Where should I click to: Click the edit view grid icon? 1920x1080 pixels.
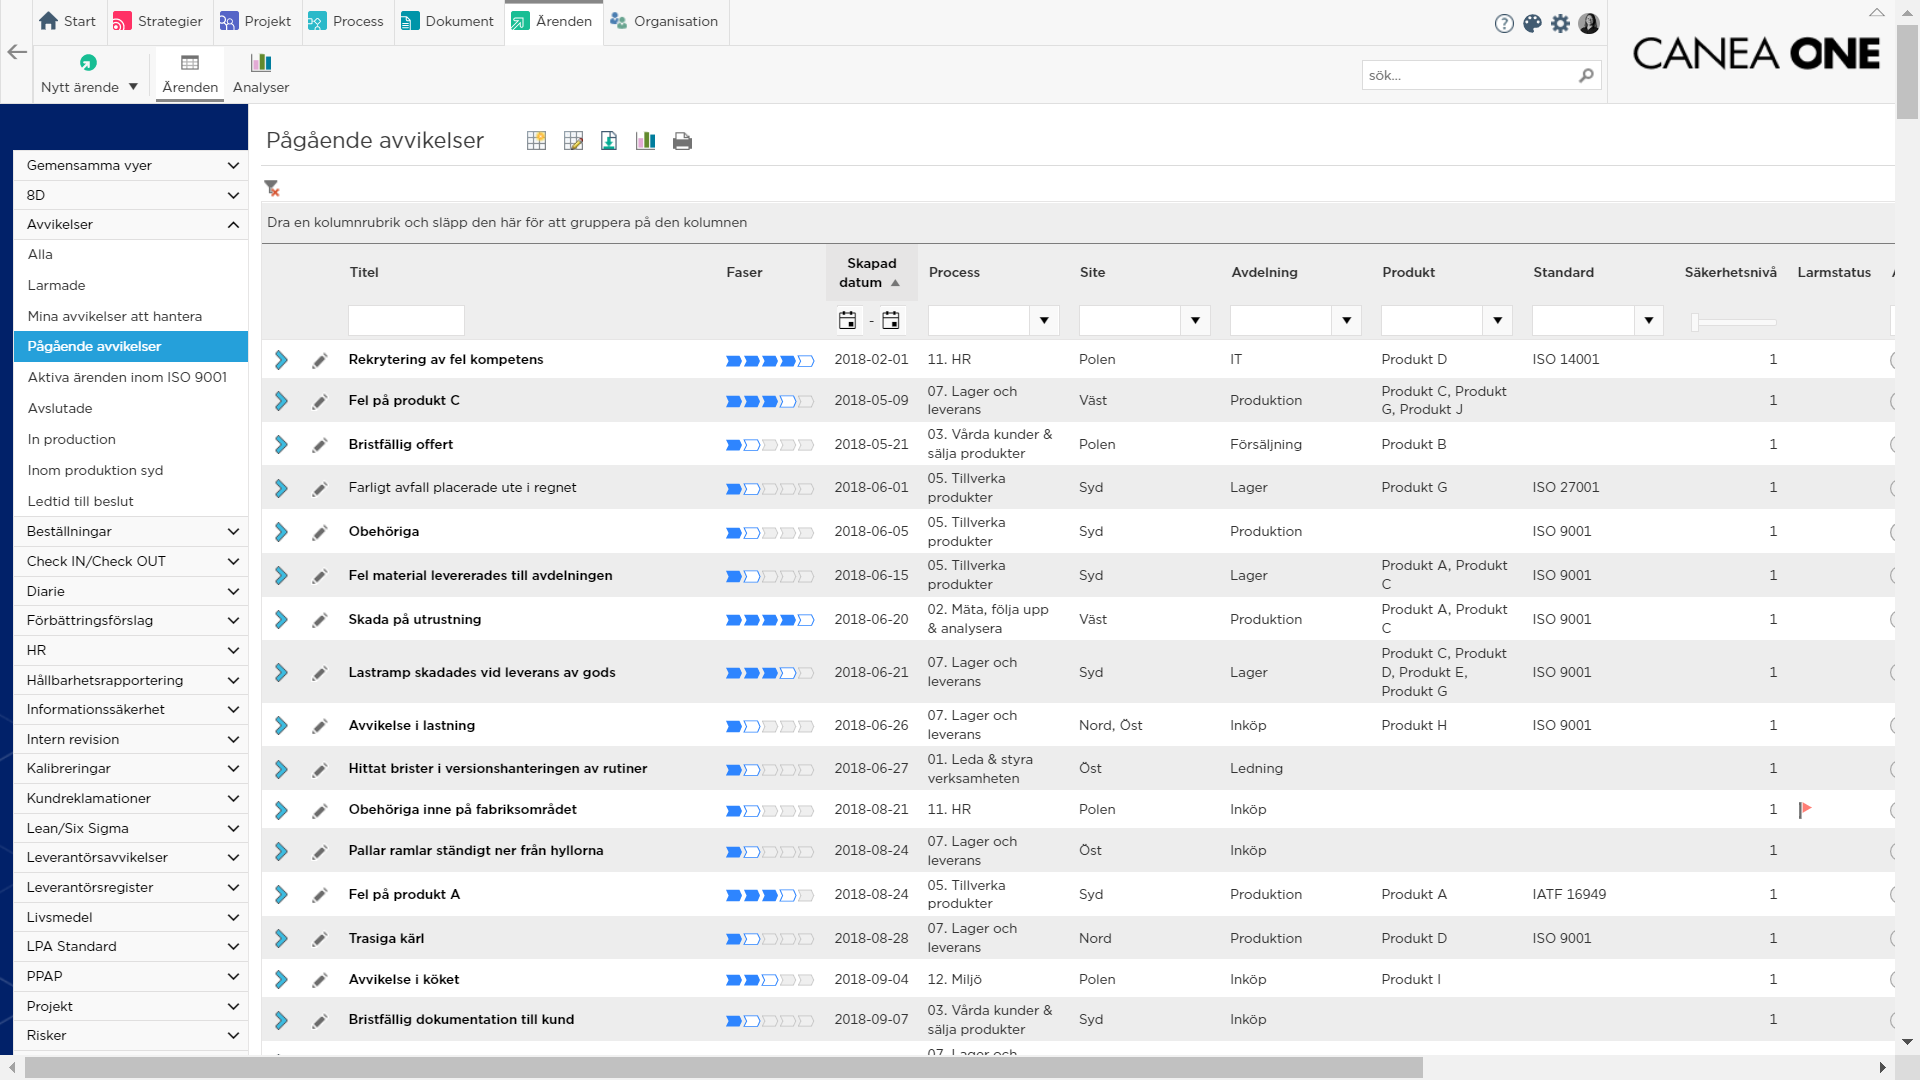point(573,141)
